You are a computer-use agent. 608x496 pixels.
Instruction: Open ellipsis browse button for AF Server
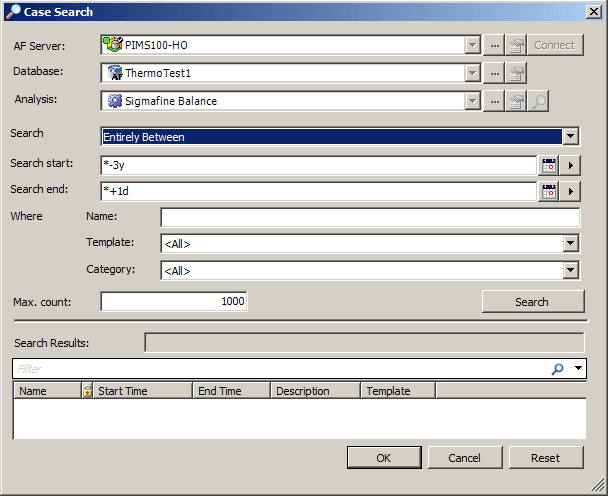(494, 46)
